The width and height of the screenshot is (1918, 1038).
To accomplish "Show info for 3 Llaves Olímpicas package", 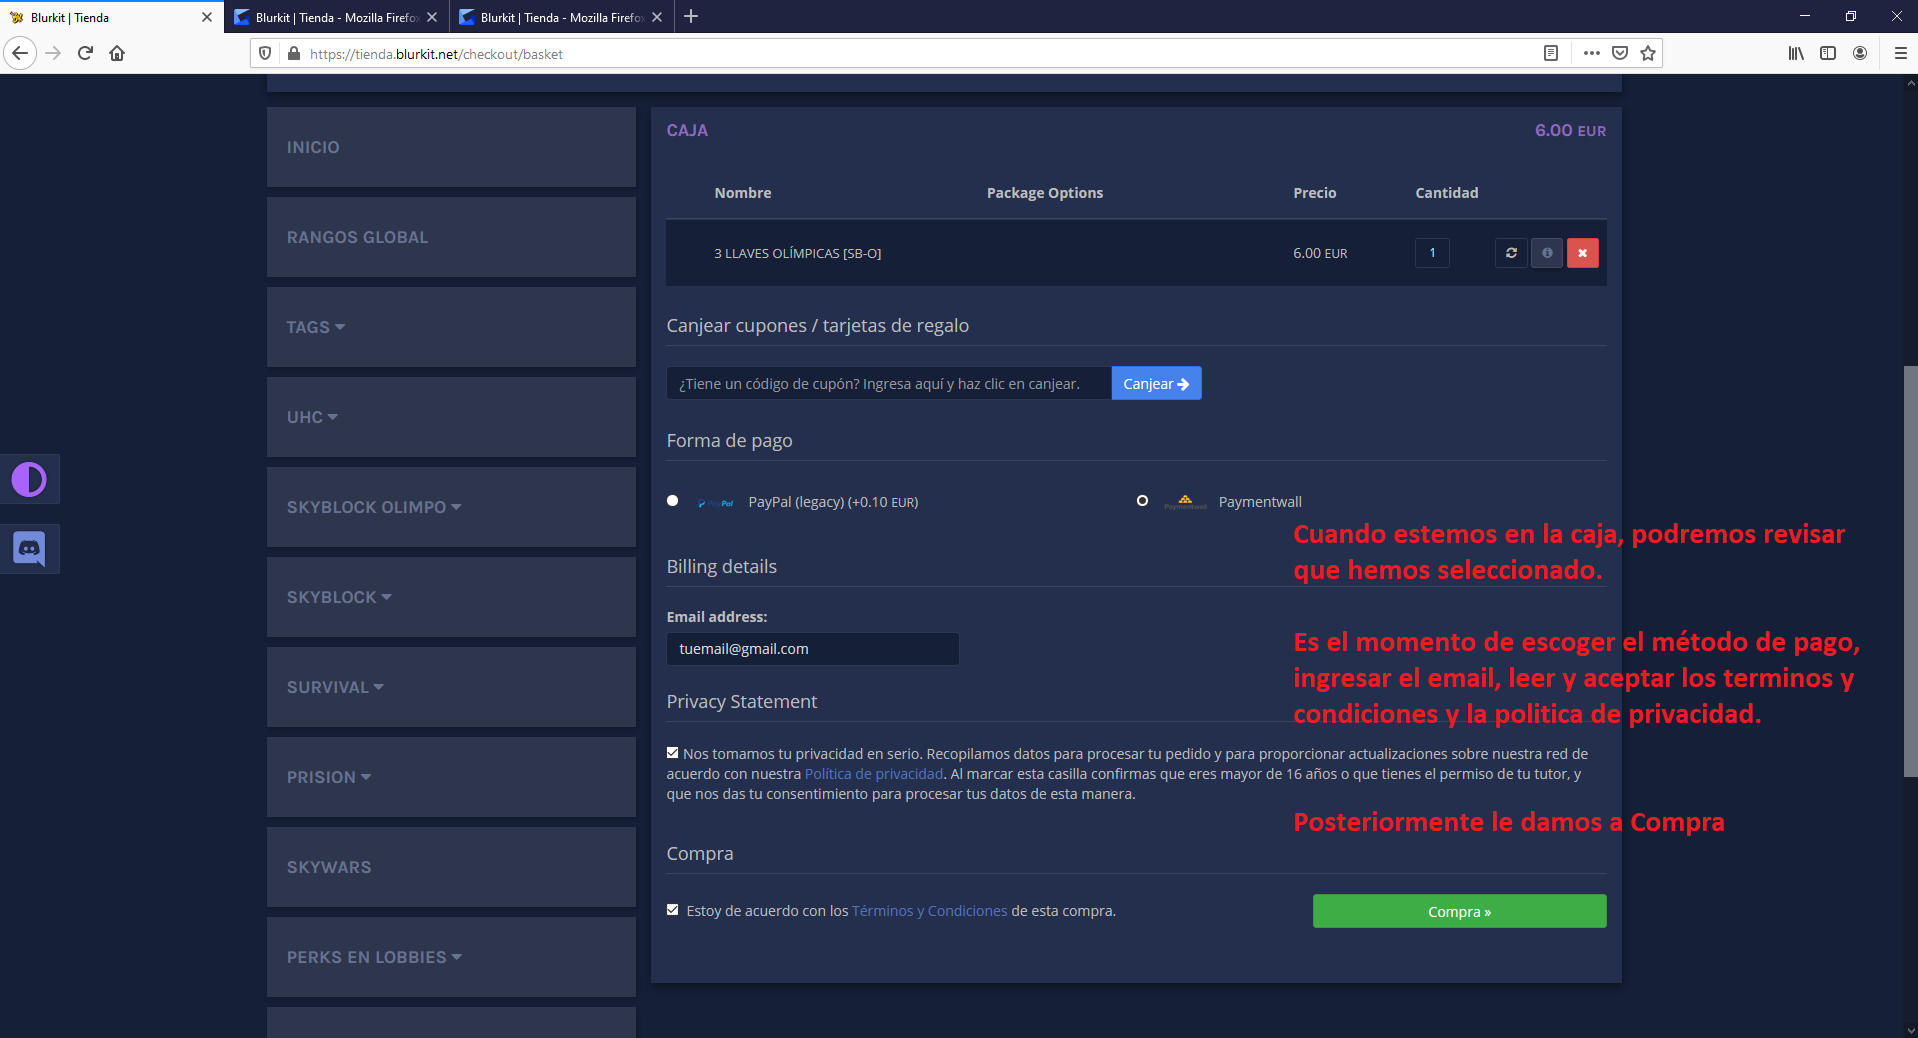I will point(1547,253).
